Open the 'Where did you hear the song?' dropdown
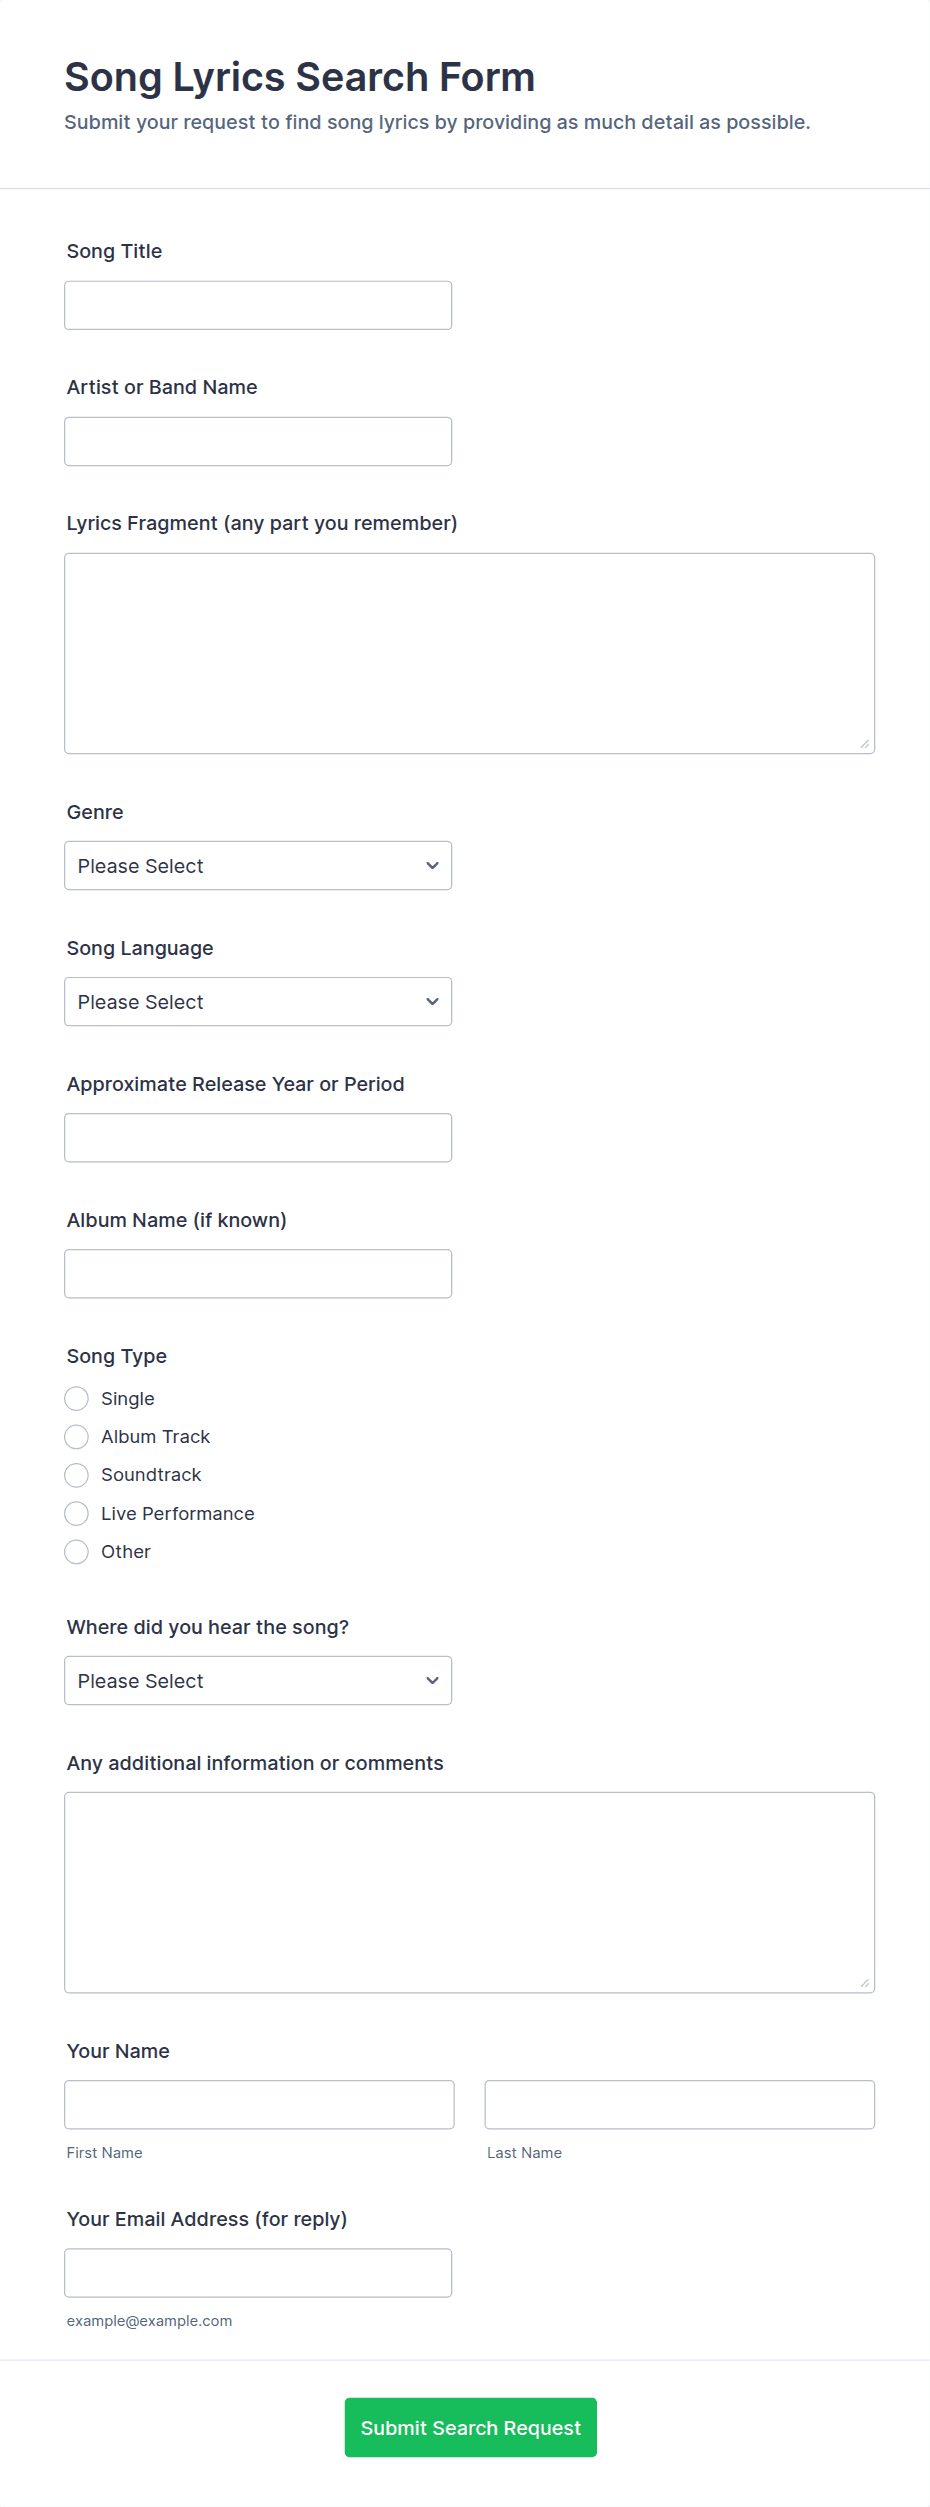Screen dimensions: 930x2507 point(258,1680)
